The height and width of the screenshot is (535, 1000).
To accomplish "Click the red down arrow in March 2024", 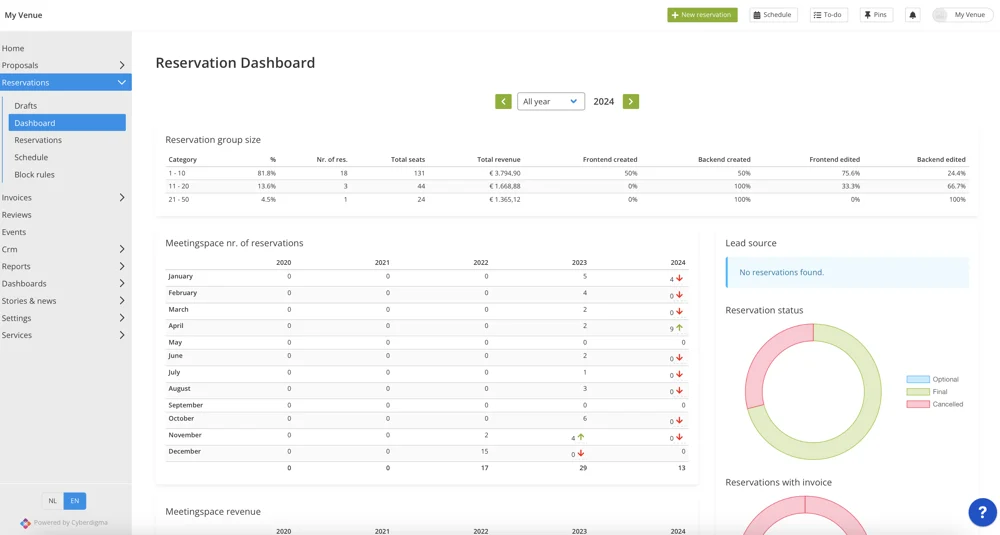I will (679, 312).
